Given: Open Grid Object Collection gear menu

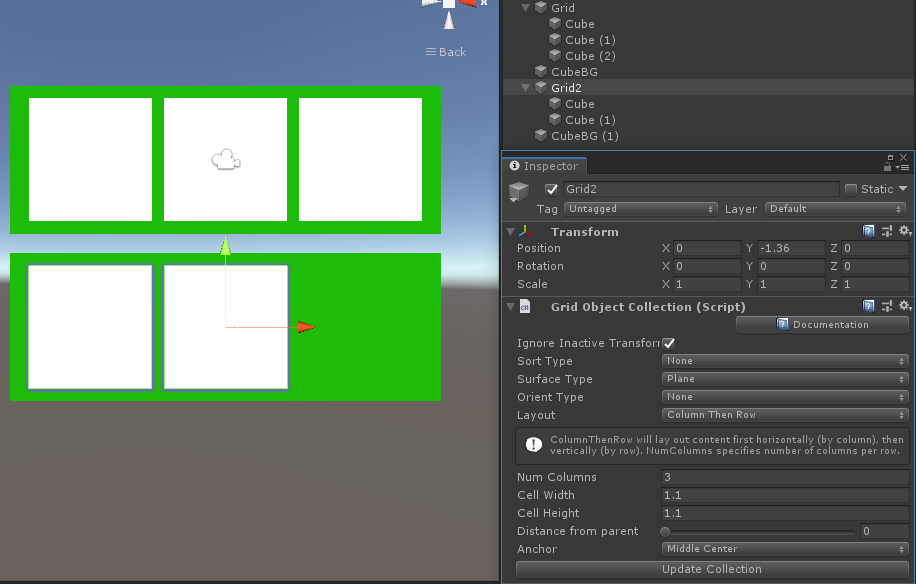Looking at the screenshot, I should [x=905, y=306].
